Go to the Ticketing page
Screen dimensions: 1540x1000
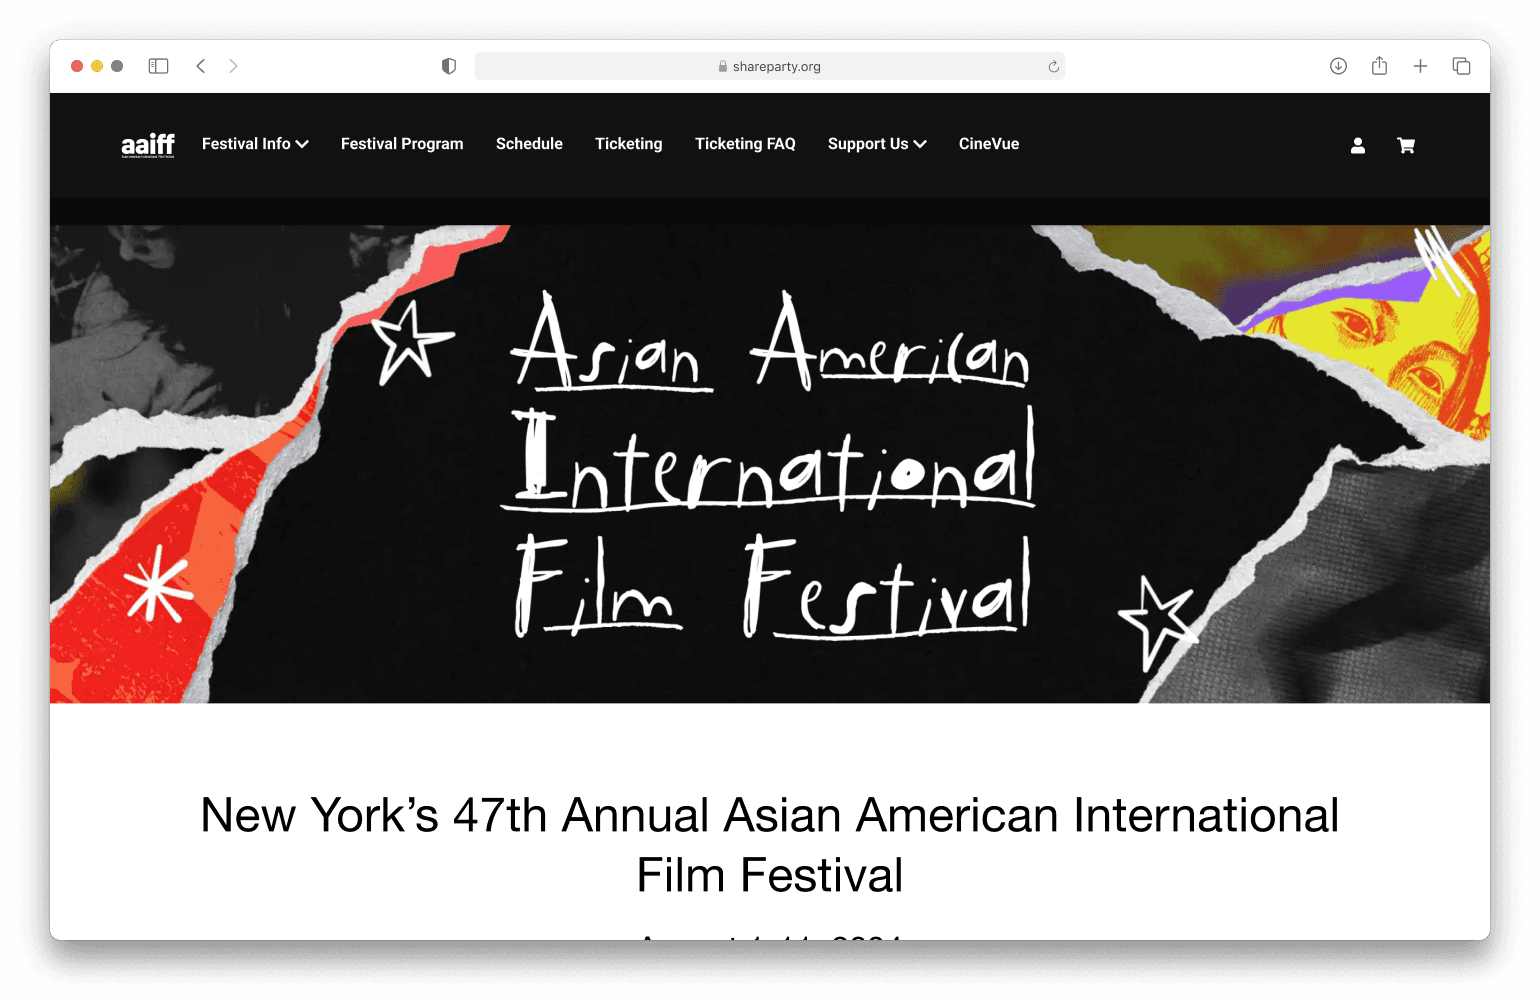pyautogui.click(x=629, y=144)
